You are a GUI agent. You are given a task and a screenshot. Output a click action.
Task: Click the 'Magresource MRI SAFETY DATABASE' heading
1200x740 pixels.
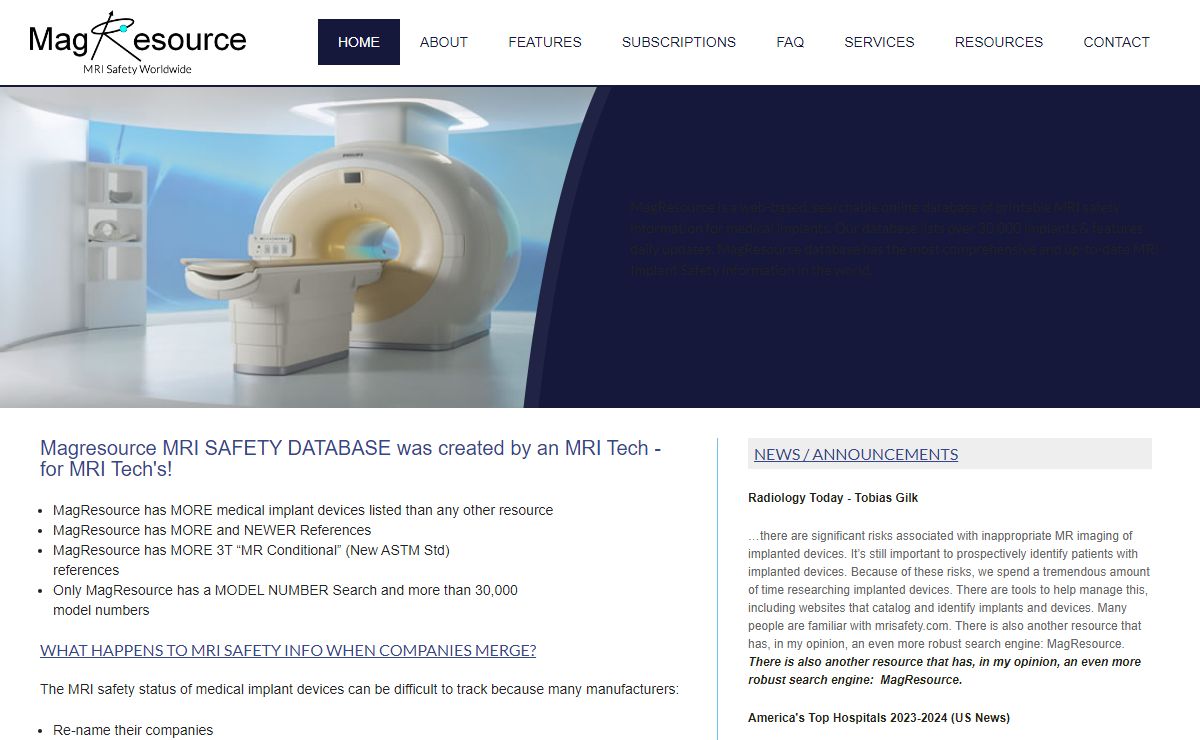(351, 459)
